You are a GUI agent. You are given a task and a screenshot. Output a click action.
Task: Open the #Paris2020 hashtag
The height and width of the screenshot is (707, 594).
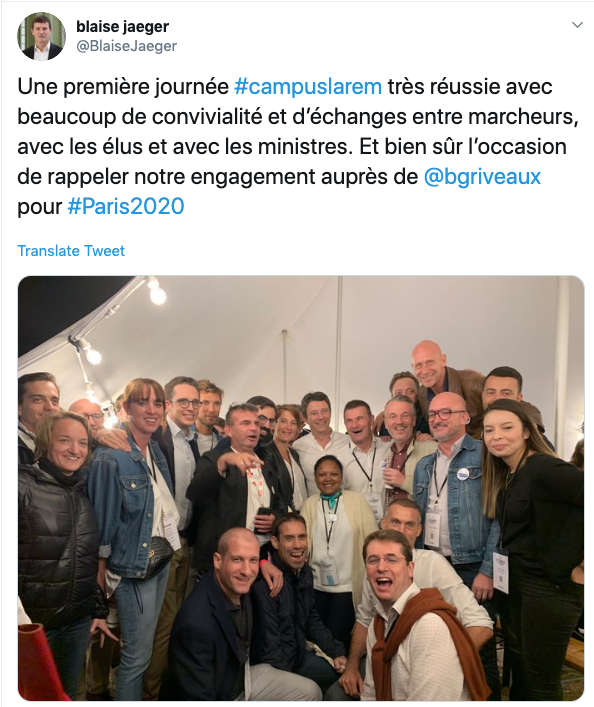coord(126,207)
